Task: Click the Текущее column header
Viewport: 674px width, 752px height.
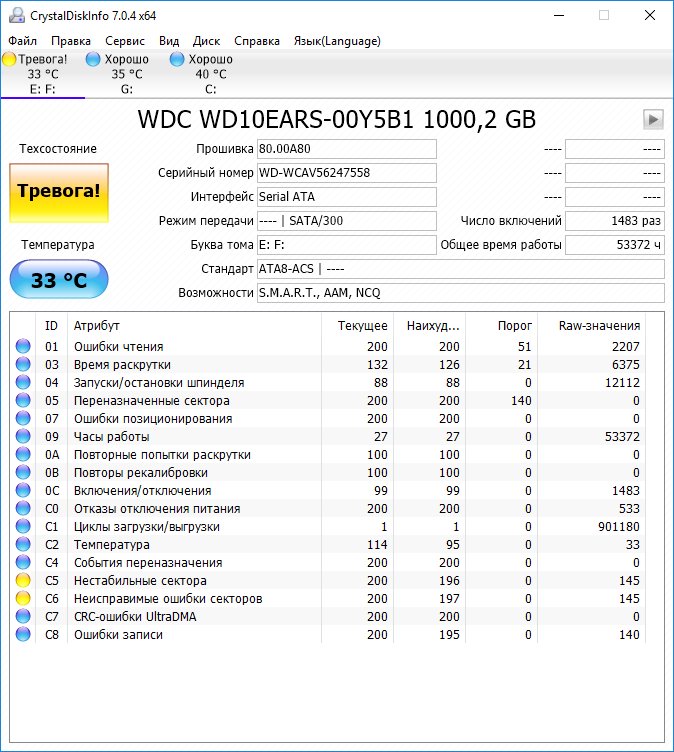Action: 357,326
